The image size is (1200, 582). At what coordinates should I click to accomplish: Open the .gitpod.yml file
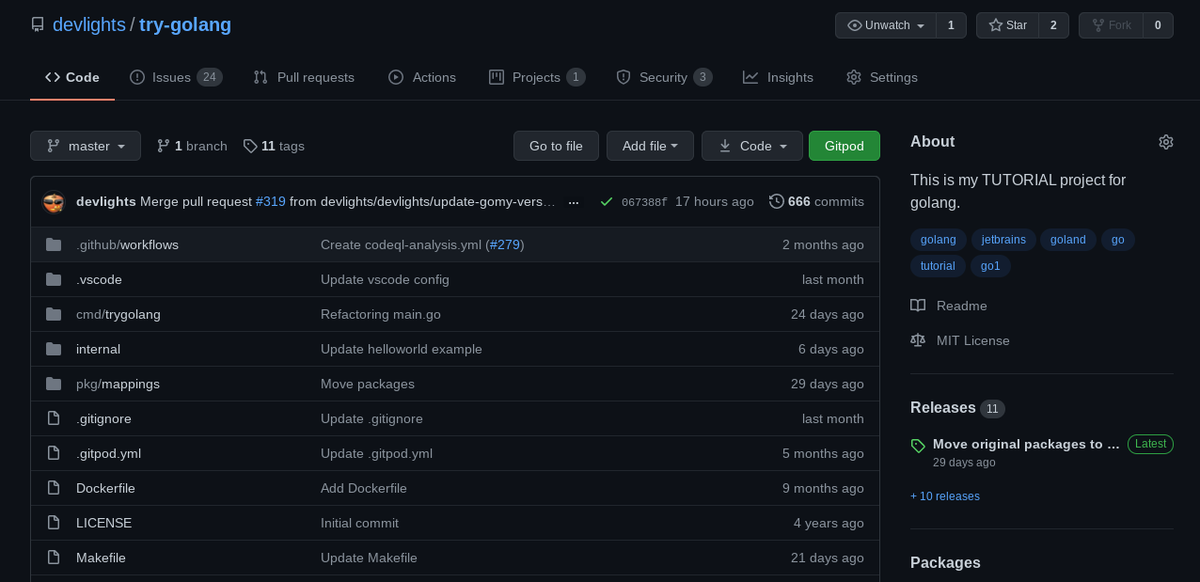point(108,454)
